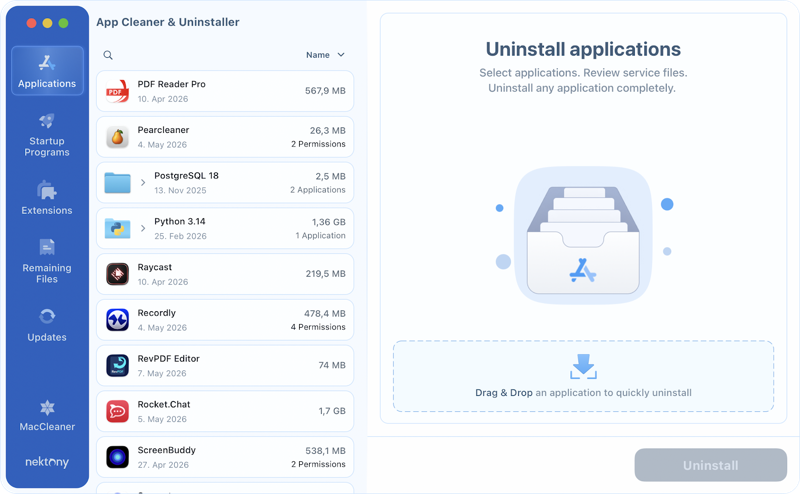Image resolution: width=800 pixels, height=494 pixels.
Task: Click the 1,36 GB size value
Action: coord(329,222)
